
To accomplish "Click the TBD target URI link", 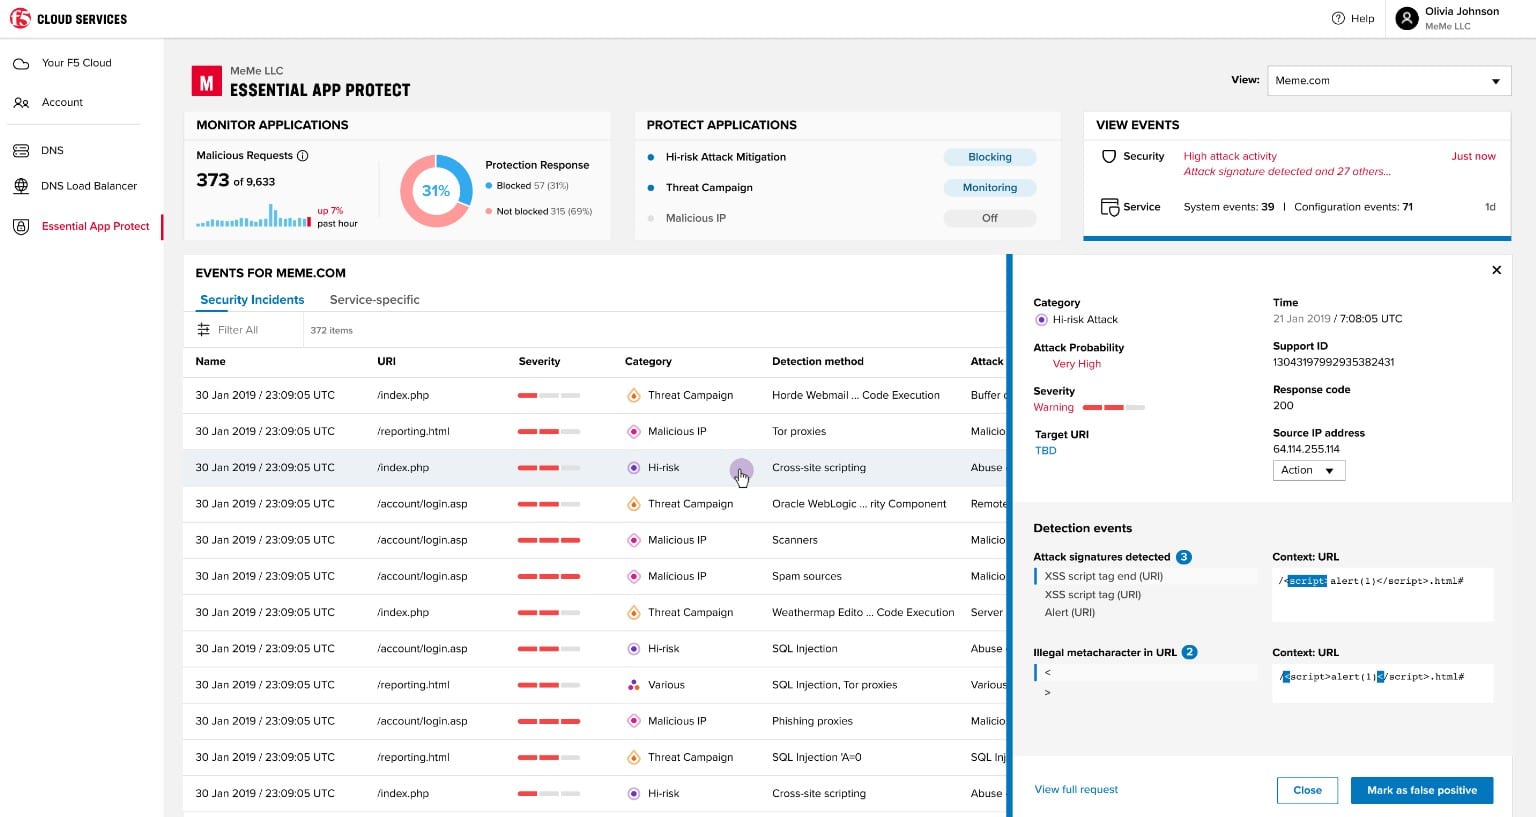I will (x=1045, y=451).
